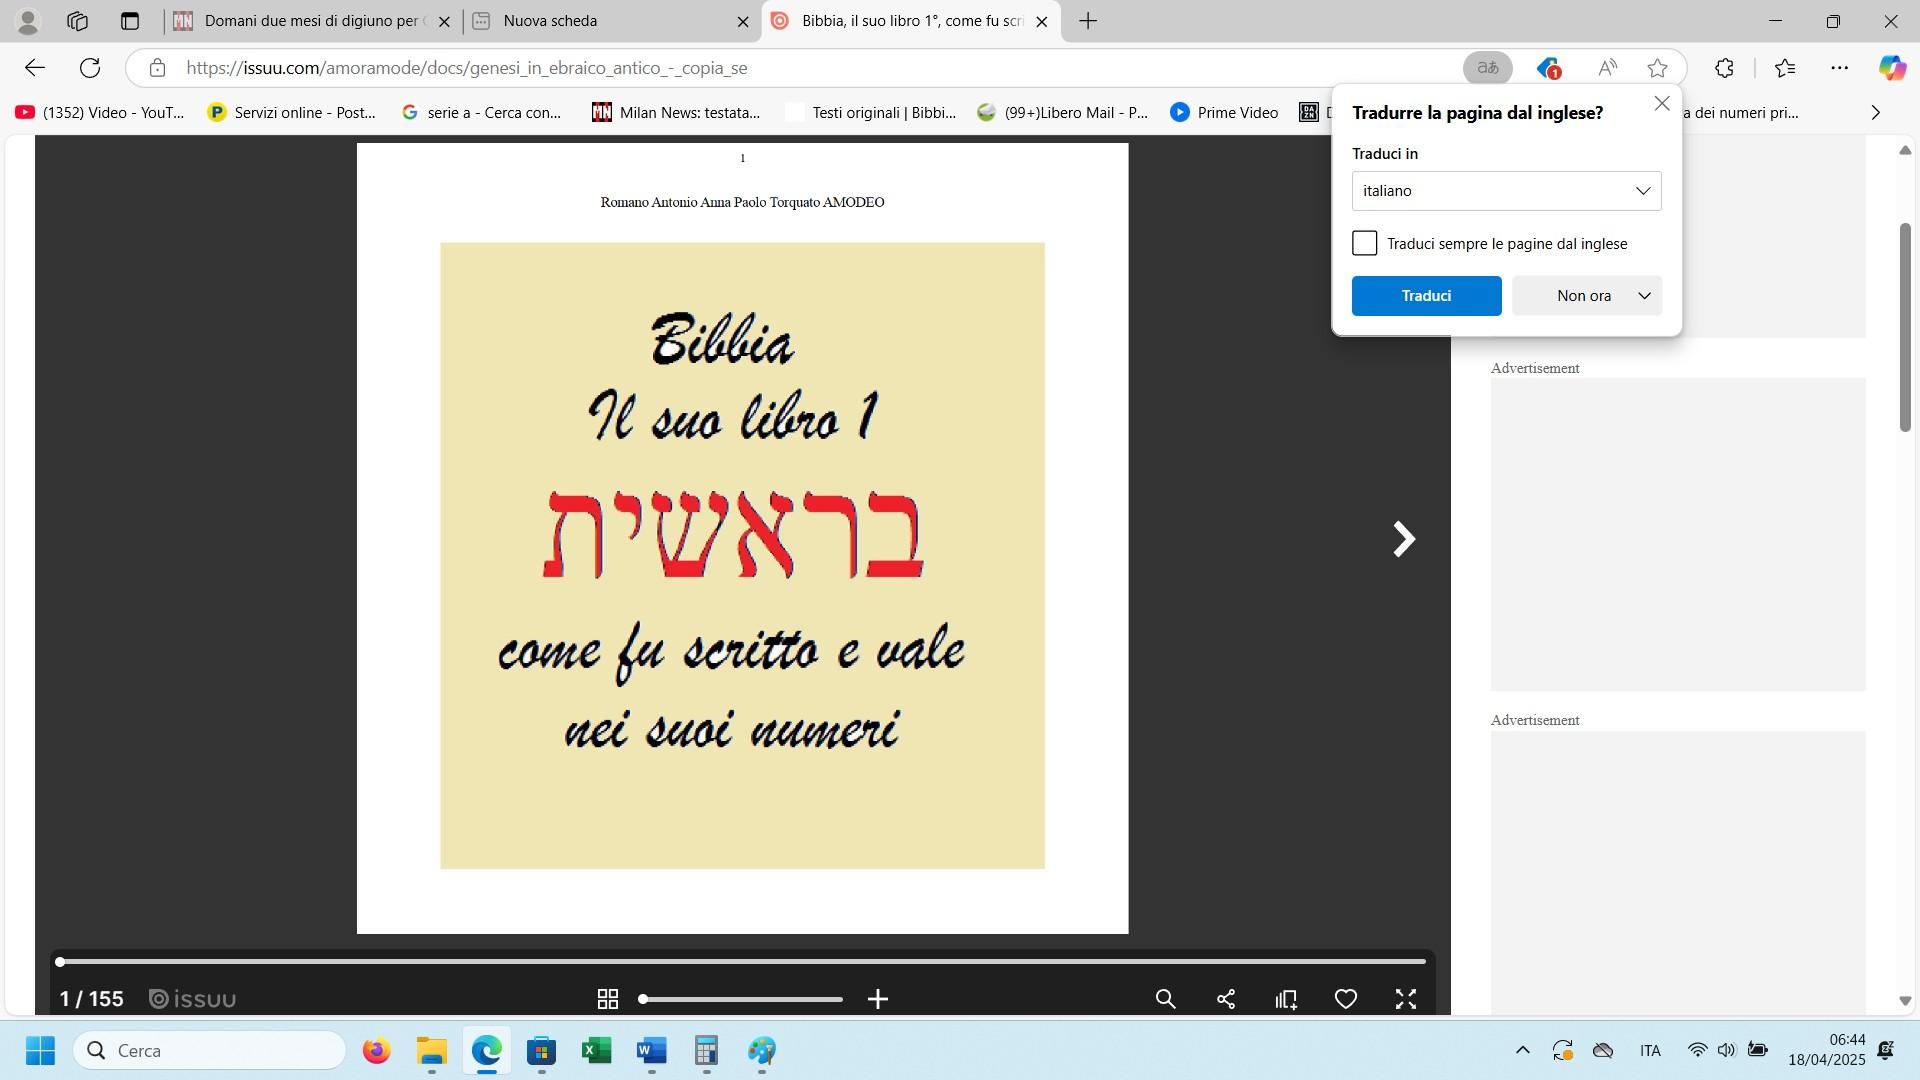The width and height of the screenshot is (1920, 1080).
Task: Click the zoom-in plus icon
Action: [x=878, y=999]
